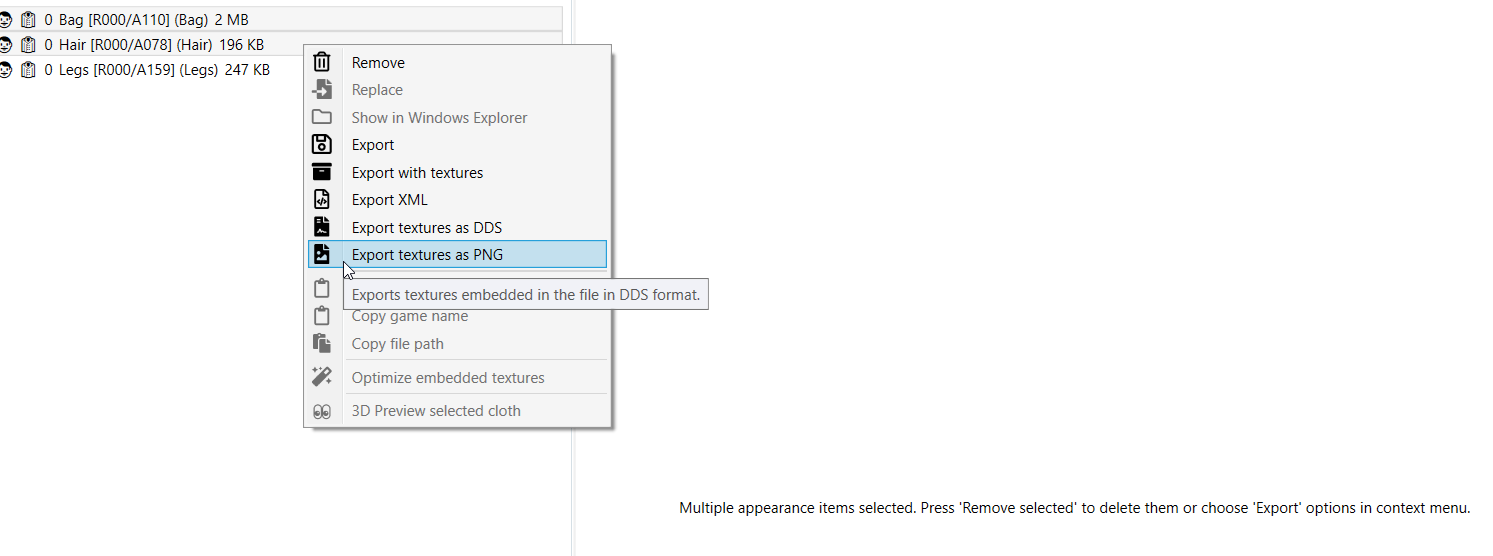Click the image file icon for Export textures as PNG

point(322,254)
